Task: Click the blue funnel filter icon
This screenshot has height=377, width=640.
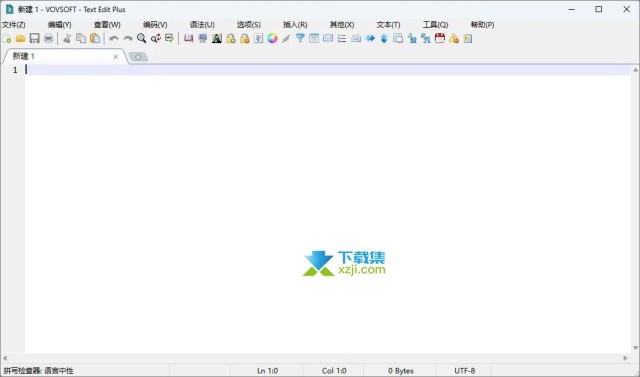Action: [x=300, y=39]
